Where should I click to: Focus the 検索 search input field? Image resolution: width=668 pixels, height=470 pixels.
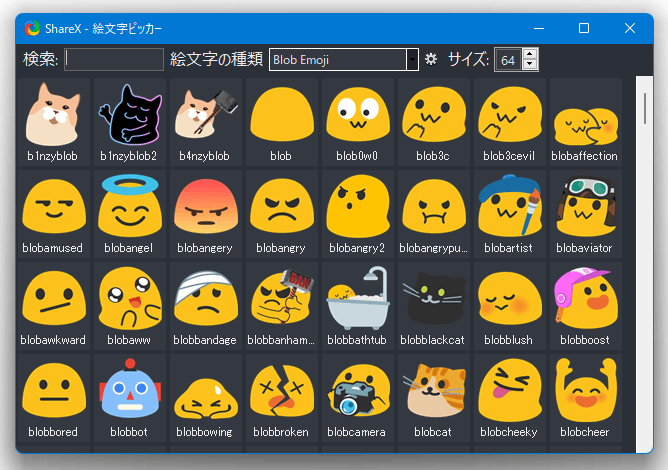(x=114, y=59)
